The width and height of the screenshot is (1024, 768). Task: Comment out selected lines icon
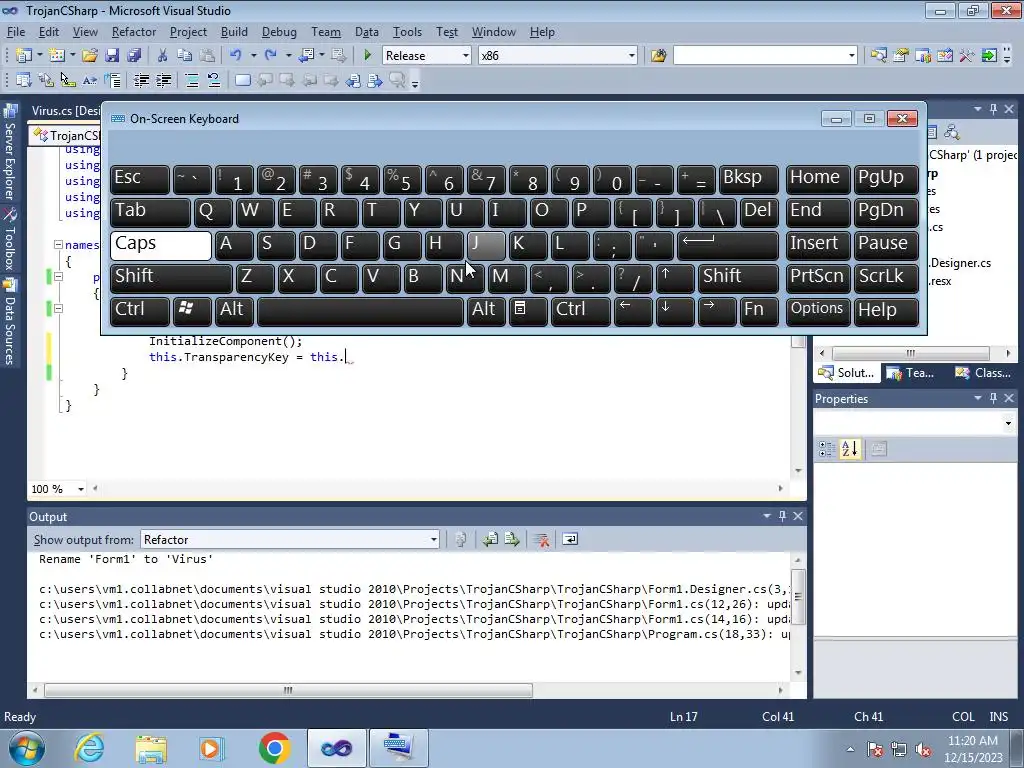click(192, 80)
